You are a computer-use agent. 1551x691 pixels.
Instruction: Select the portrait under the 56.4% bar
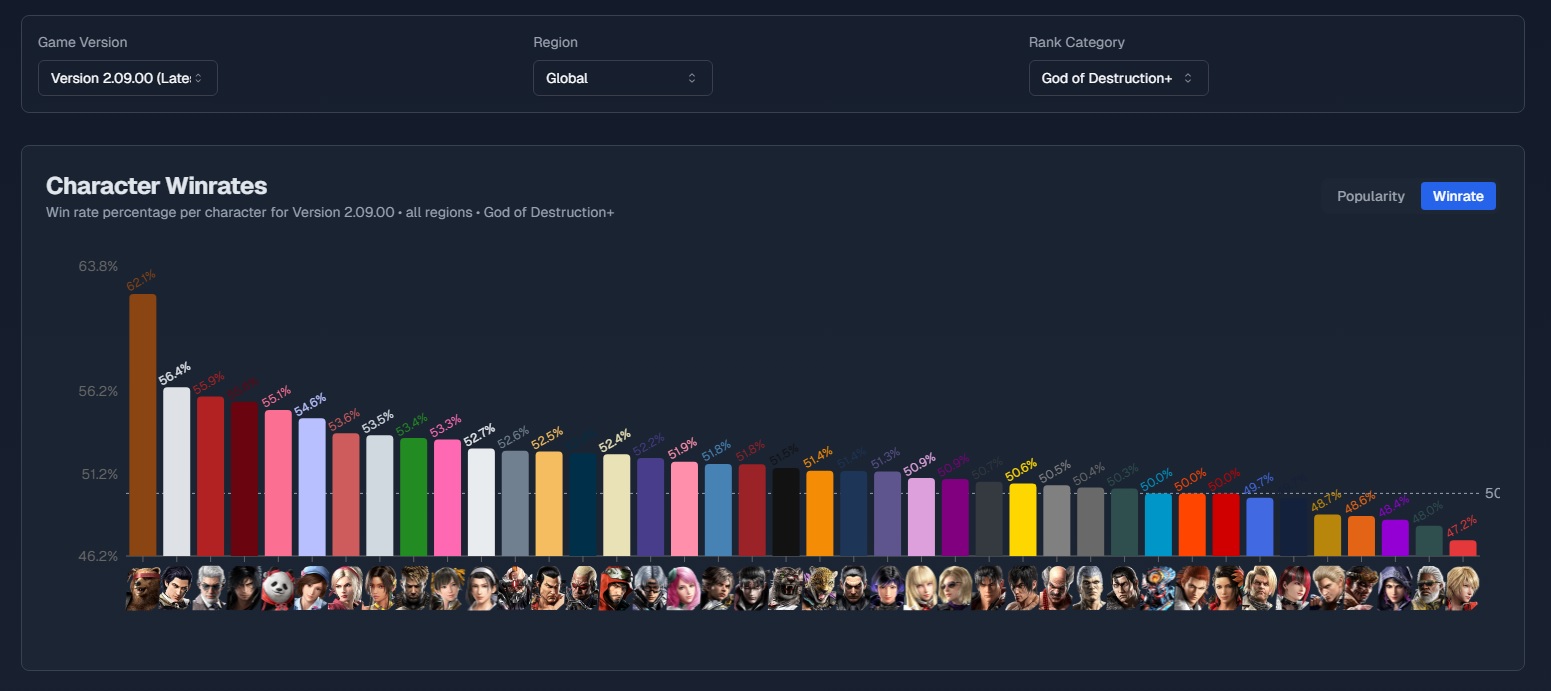[x=177, y=588]
